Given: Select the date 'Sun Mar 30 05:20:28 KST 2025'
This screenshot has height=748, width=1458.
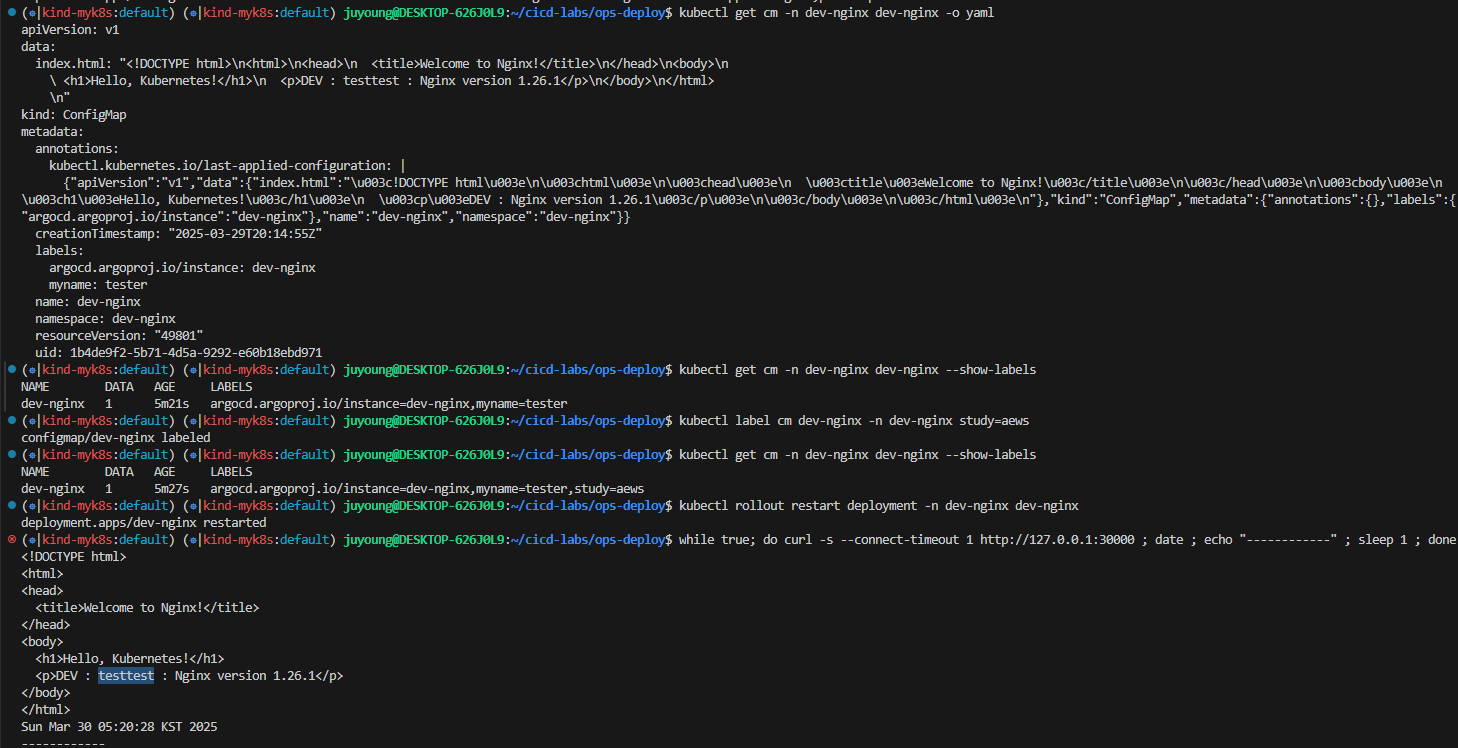Looking at the screenshot, I should pos(119,727).
